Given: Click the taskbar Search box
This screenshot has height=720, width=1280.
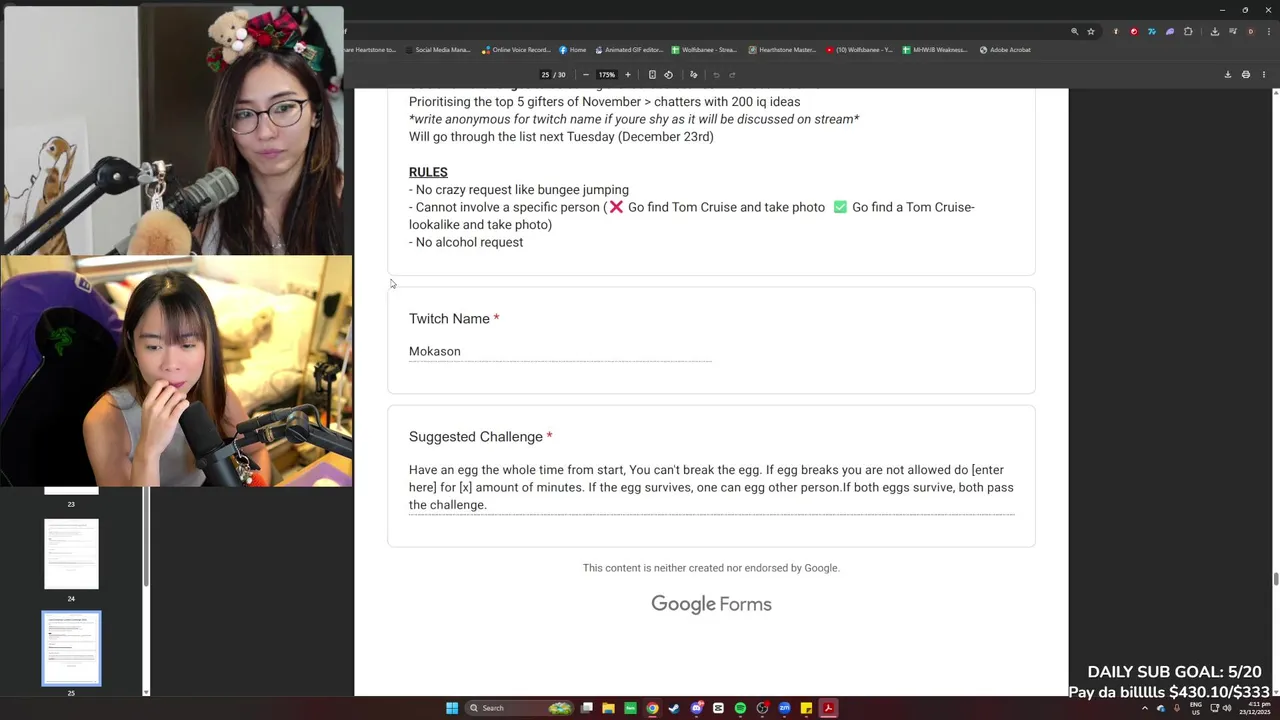Looking at the screenshot, I should [520, 708].
